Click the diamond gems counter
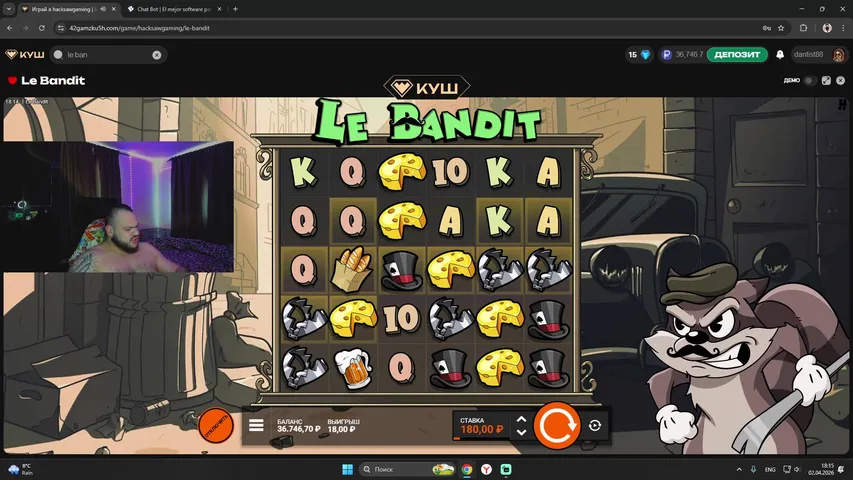The image size is (853, 480). click(x=639, y=55)
